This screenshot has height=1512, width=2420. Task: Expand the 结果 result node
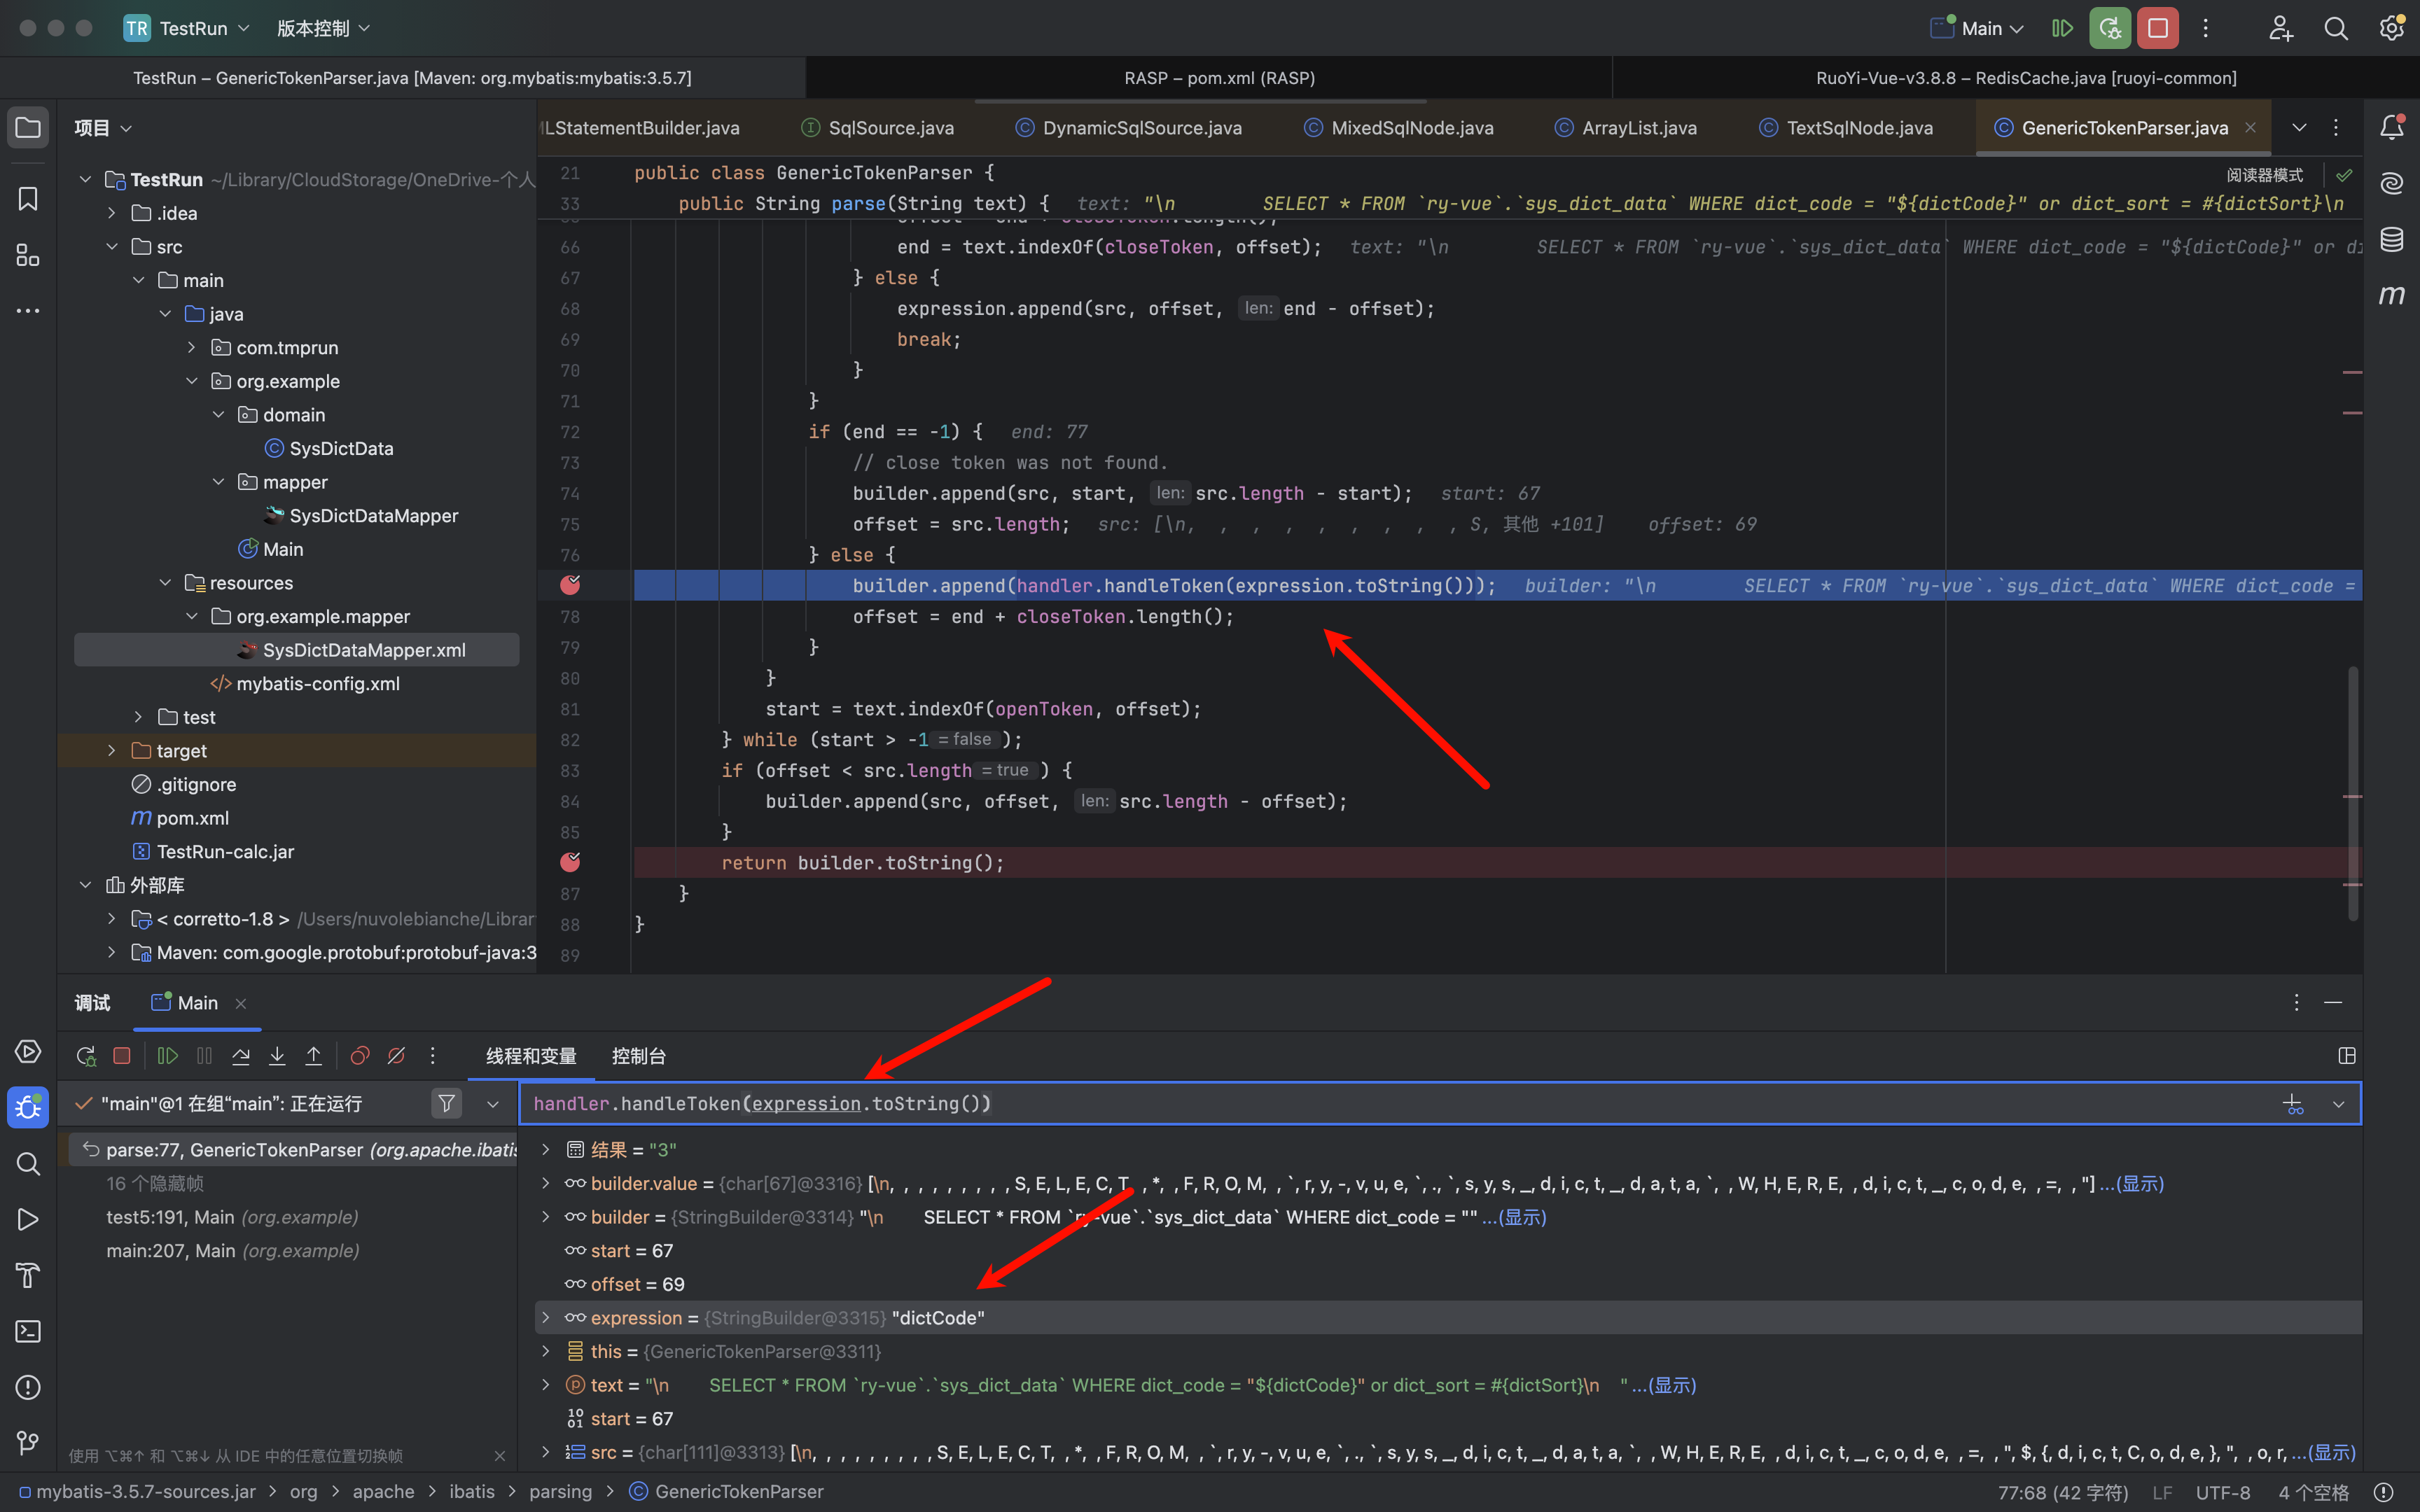(x=546, y=1150)
